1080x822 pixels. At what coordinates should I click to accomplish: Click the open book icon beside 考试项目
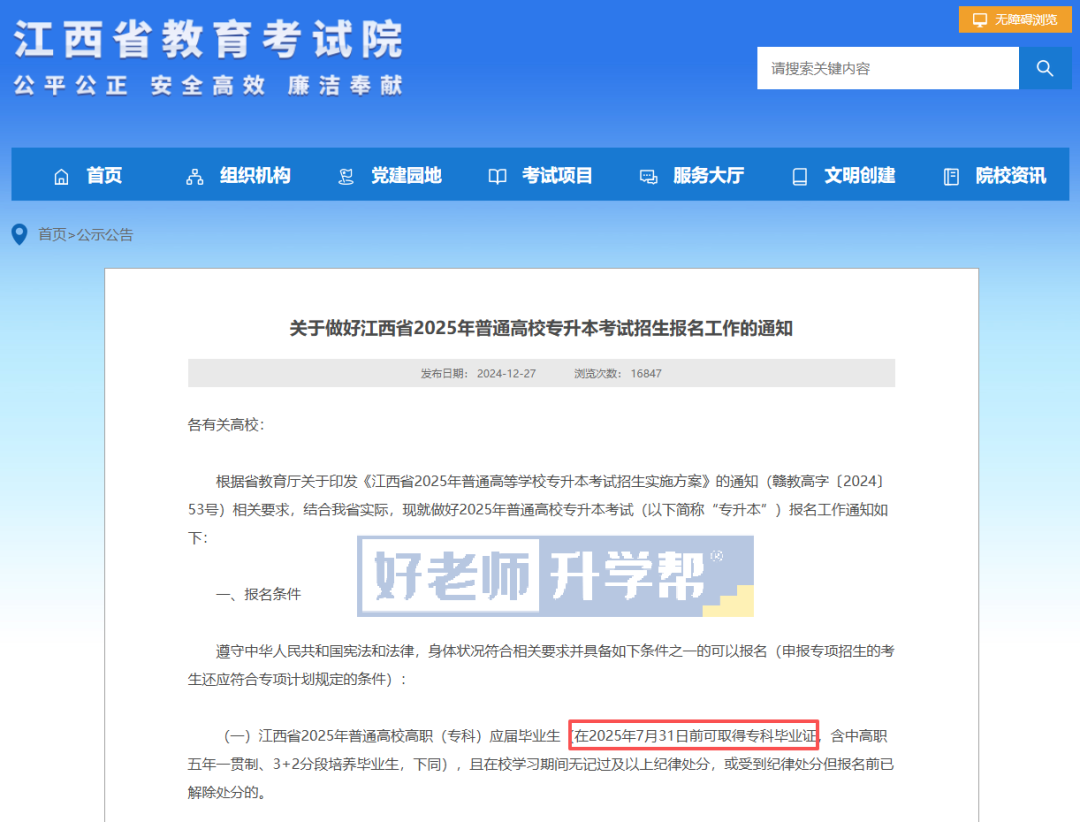497,177
